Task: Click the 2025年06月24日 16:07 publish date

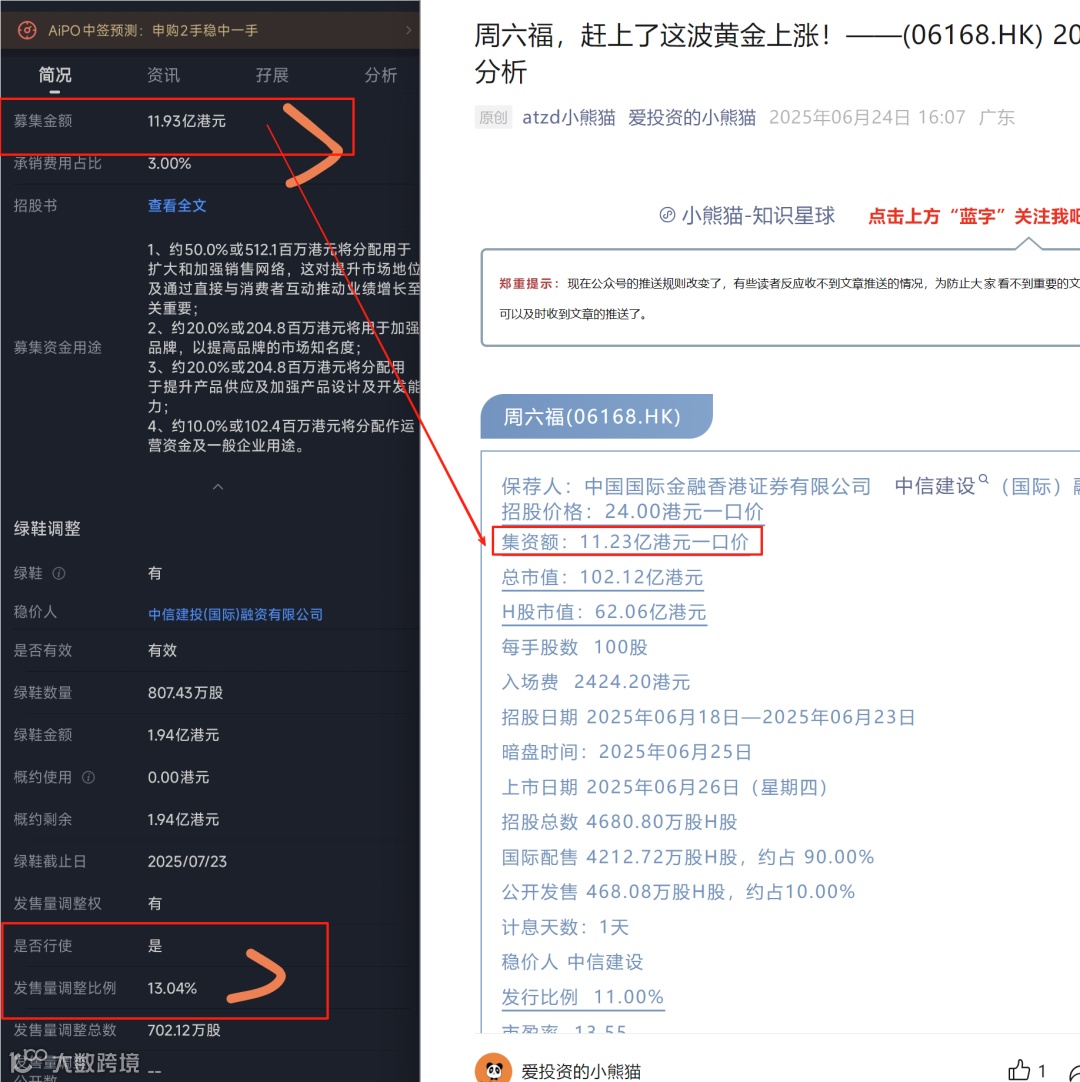Action: (x=867, y=117)
